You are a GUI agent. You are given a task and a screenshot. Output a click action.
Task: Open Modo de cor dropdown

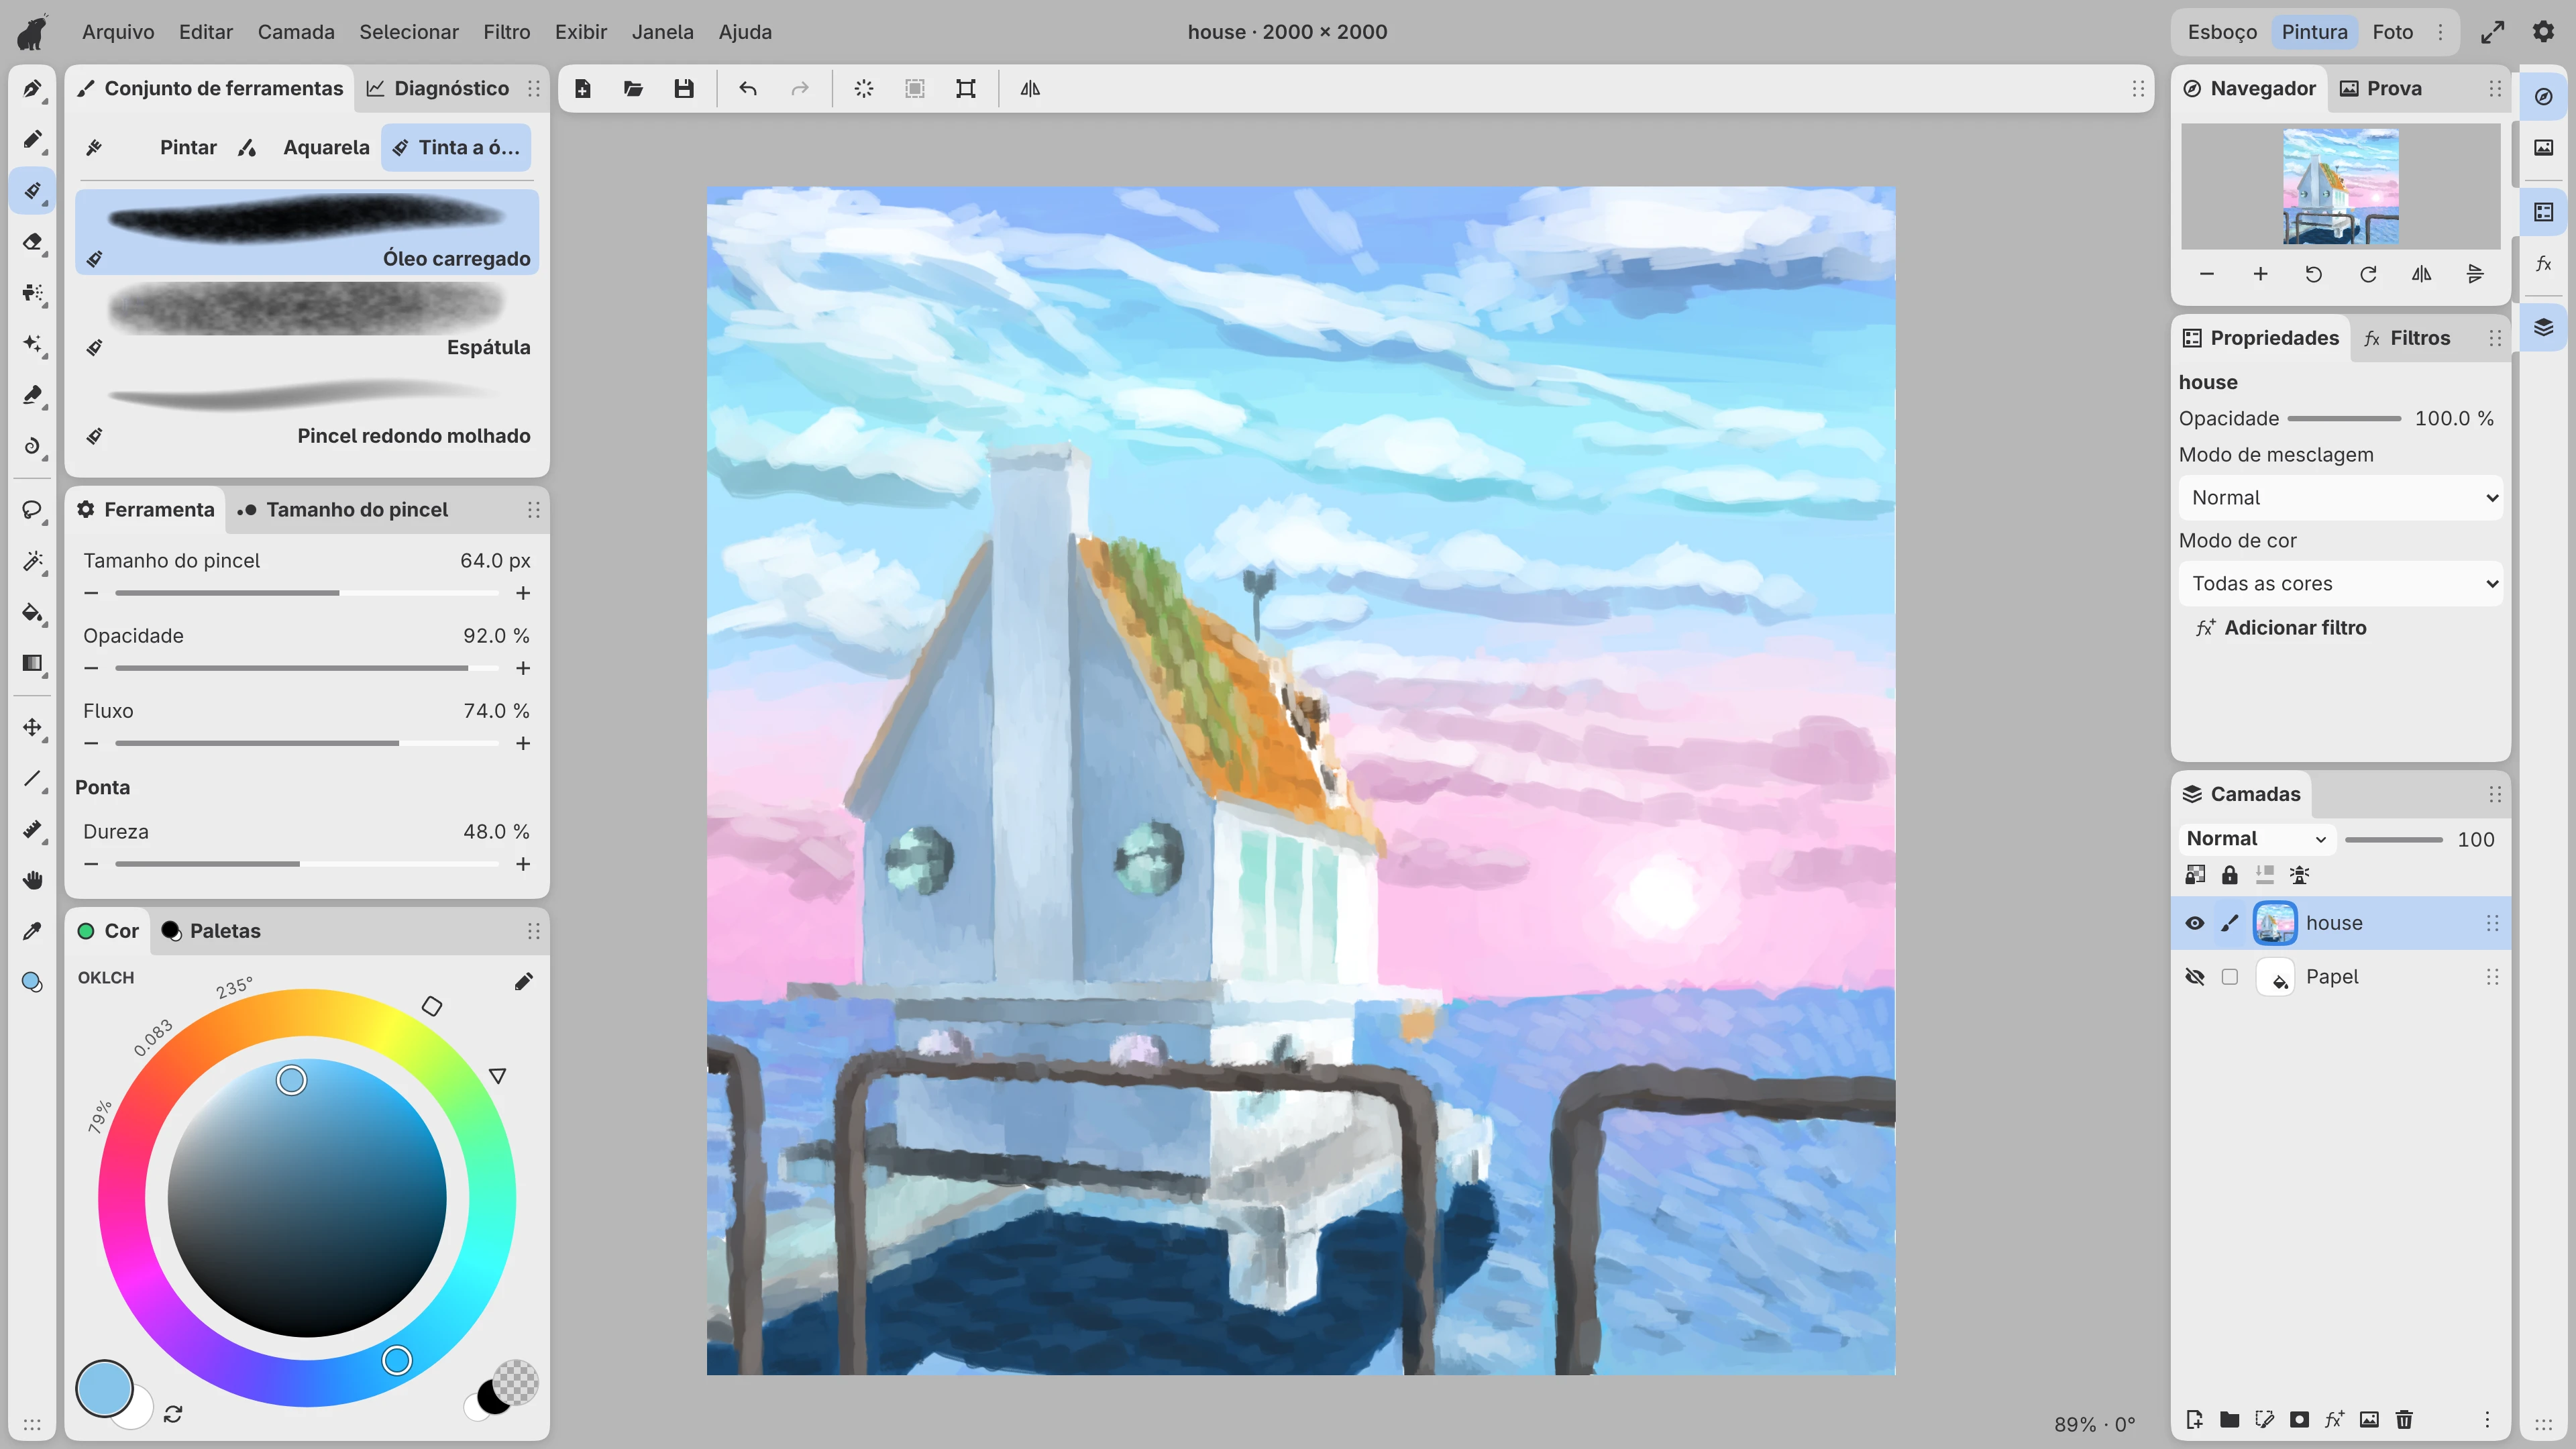tap(2341, 584)
